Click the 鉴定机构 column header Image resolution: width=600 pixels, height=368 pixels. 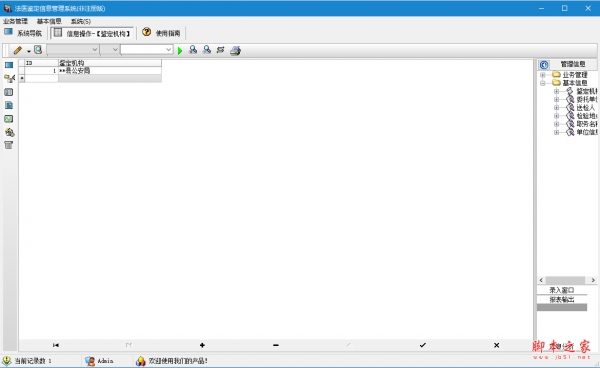pyautogui.click(x=109, y=63)
